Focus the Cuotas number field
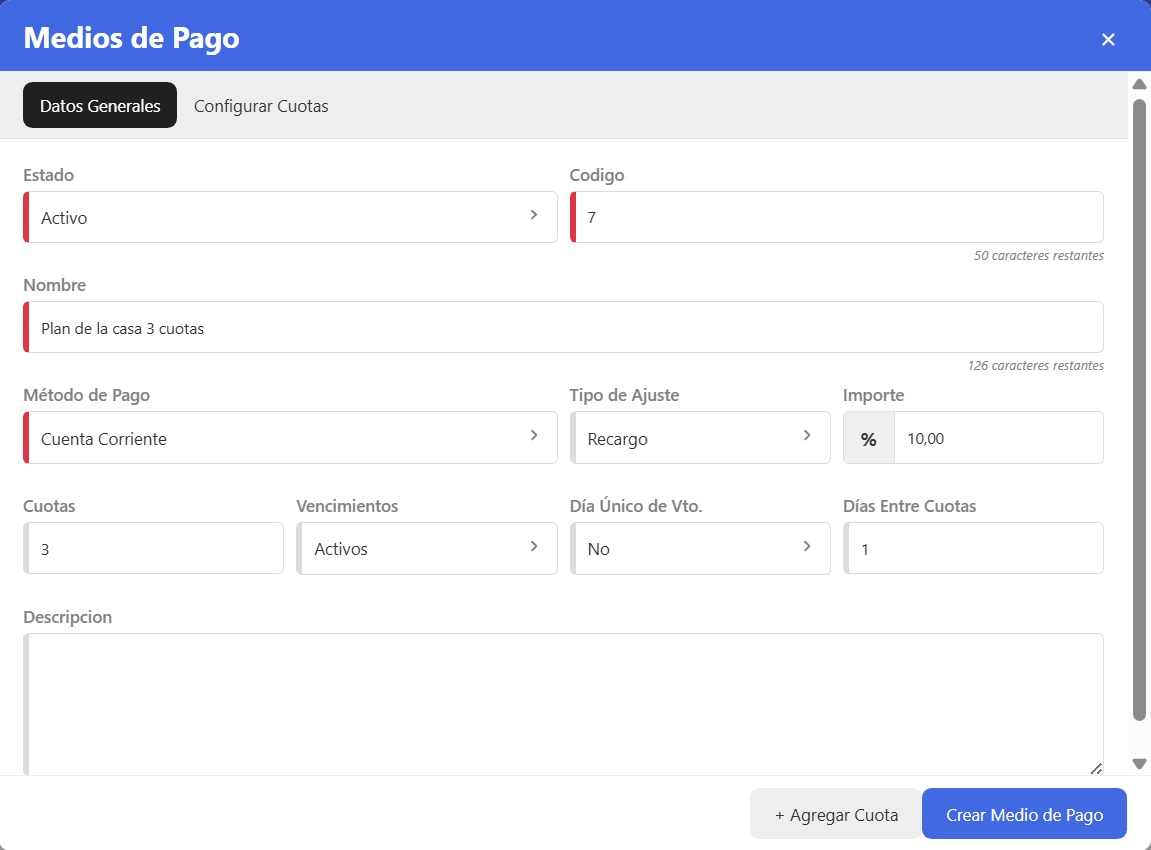The height and width of the screenshot is (850, 1151). click(x=155, y=548)
